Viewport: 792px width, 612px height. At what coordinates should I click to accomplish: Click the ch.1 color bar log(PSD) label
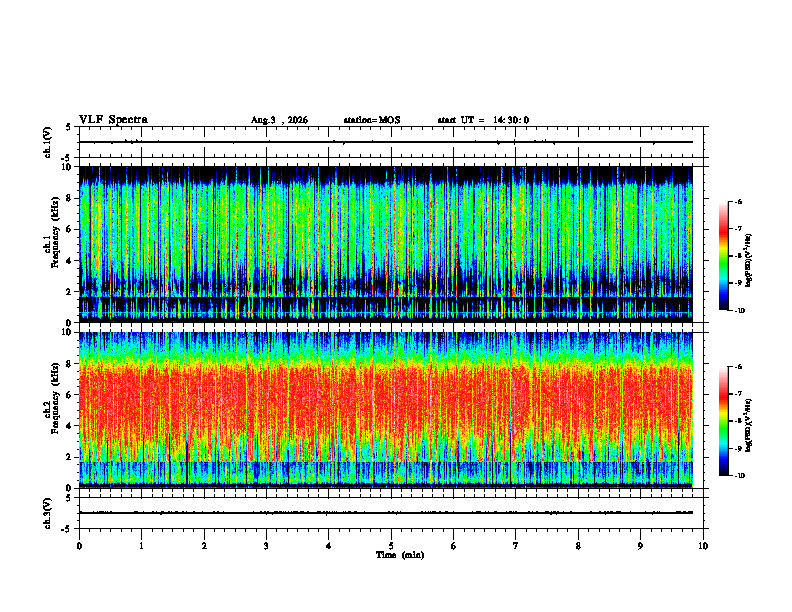pos(749,261)
